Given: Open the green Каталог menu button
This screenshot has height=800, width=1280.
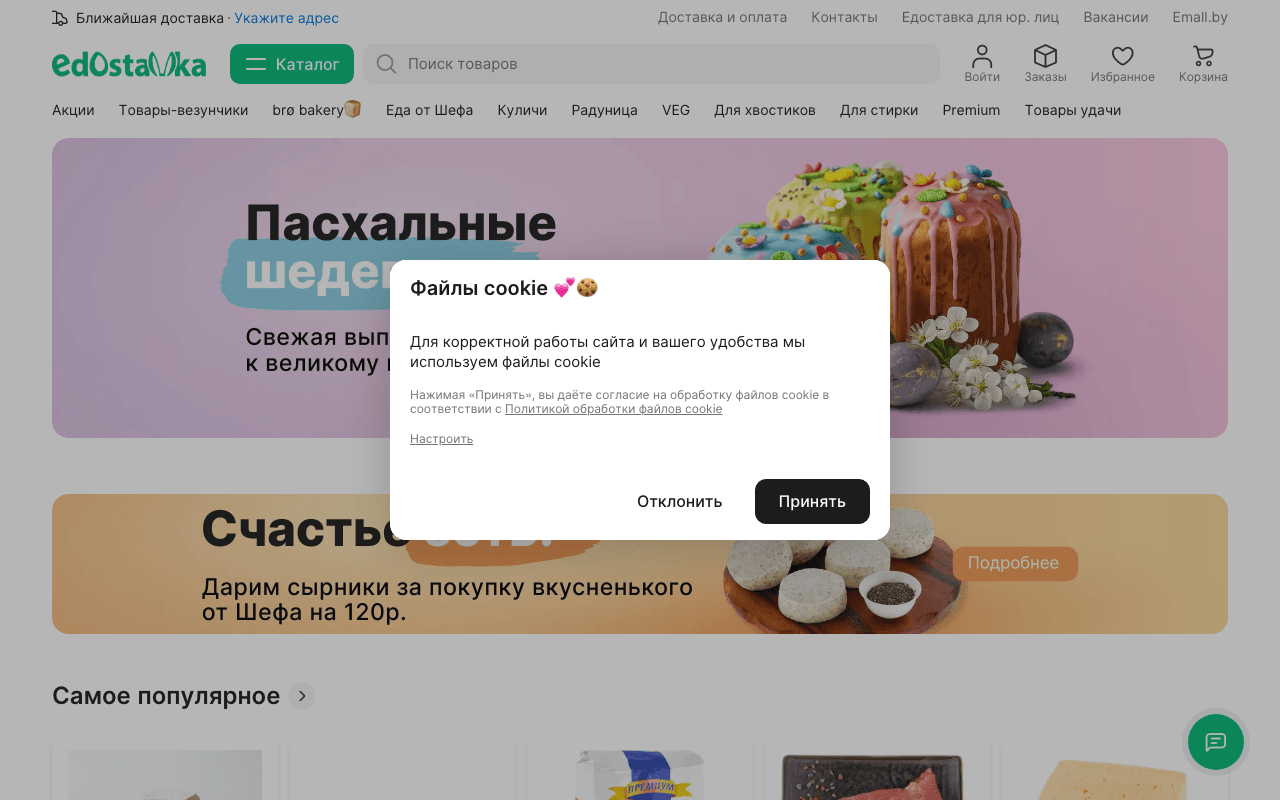Looking at the screenshot, I should [x=291, y=63].
